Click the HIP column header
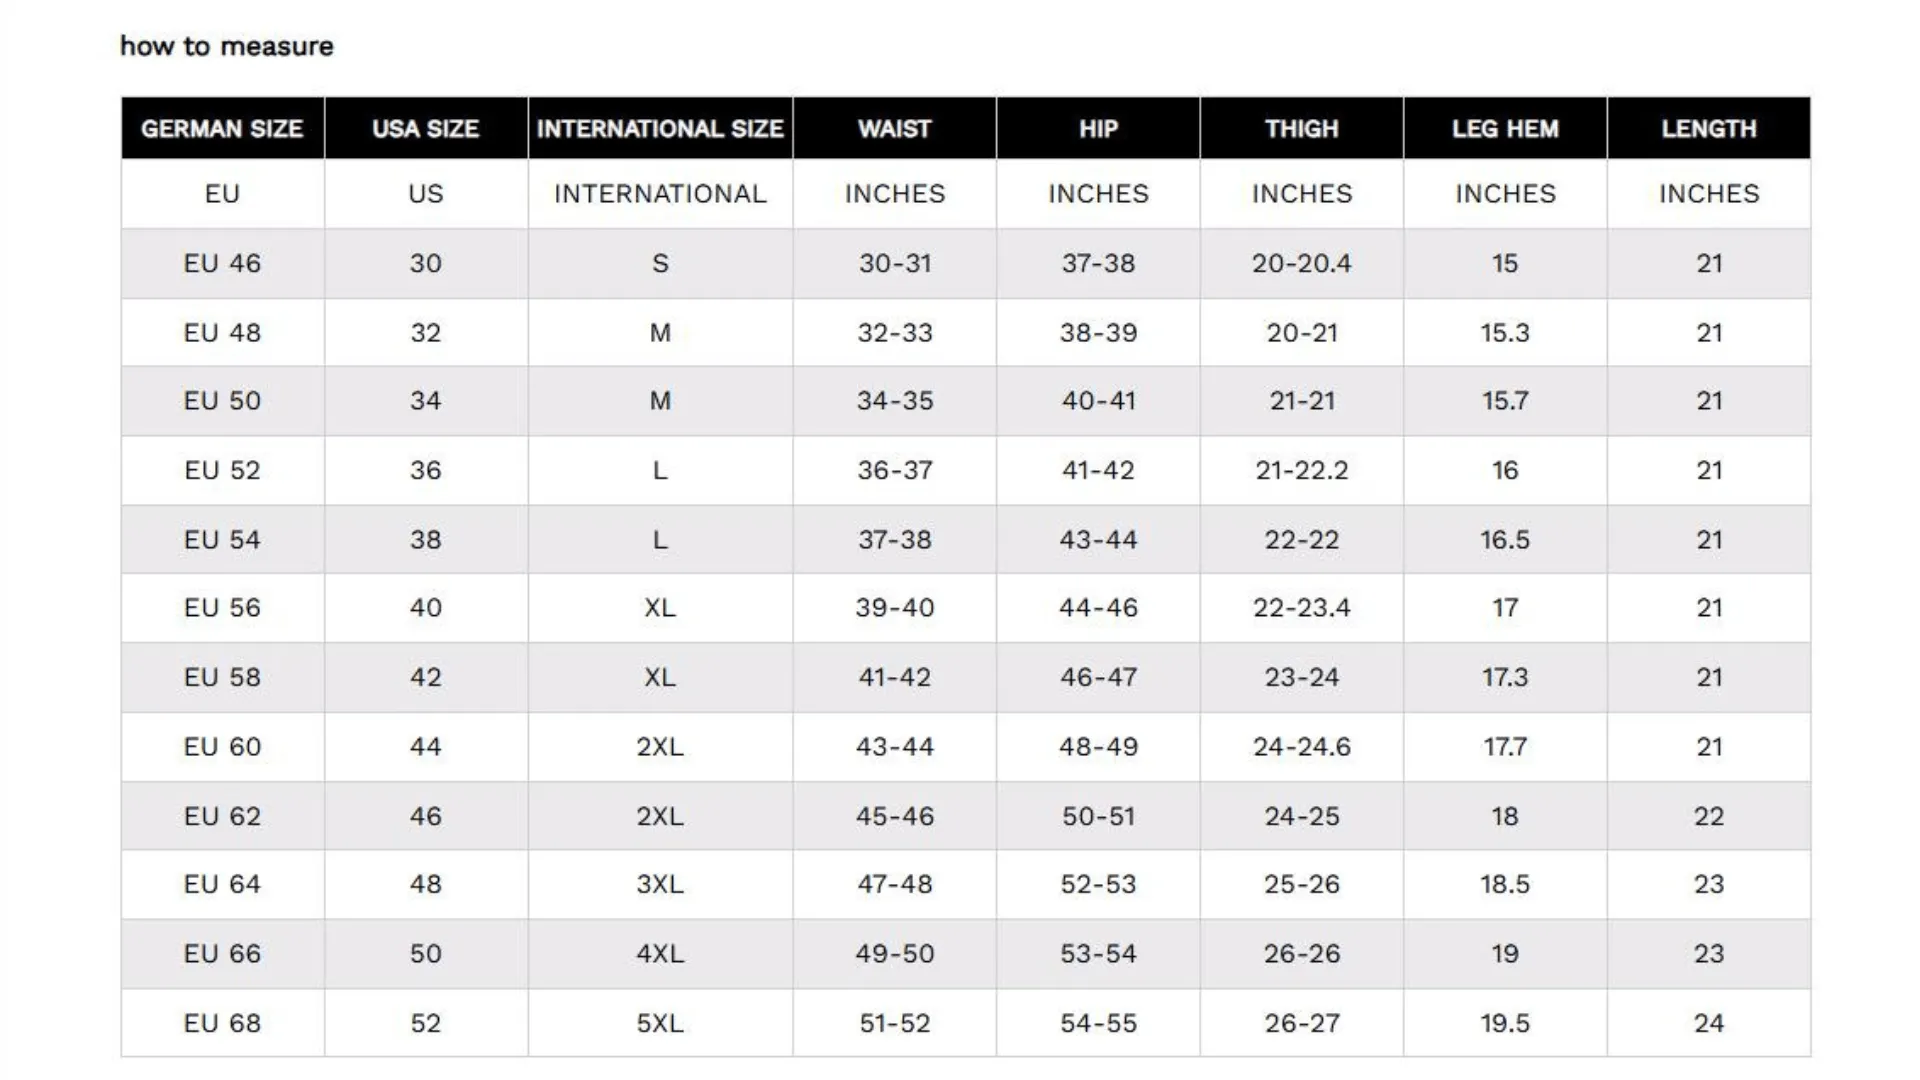The height and width of the screenshot is (1080, 1920). pyautogui.click(x=1098, y=128)
